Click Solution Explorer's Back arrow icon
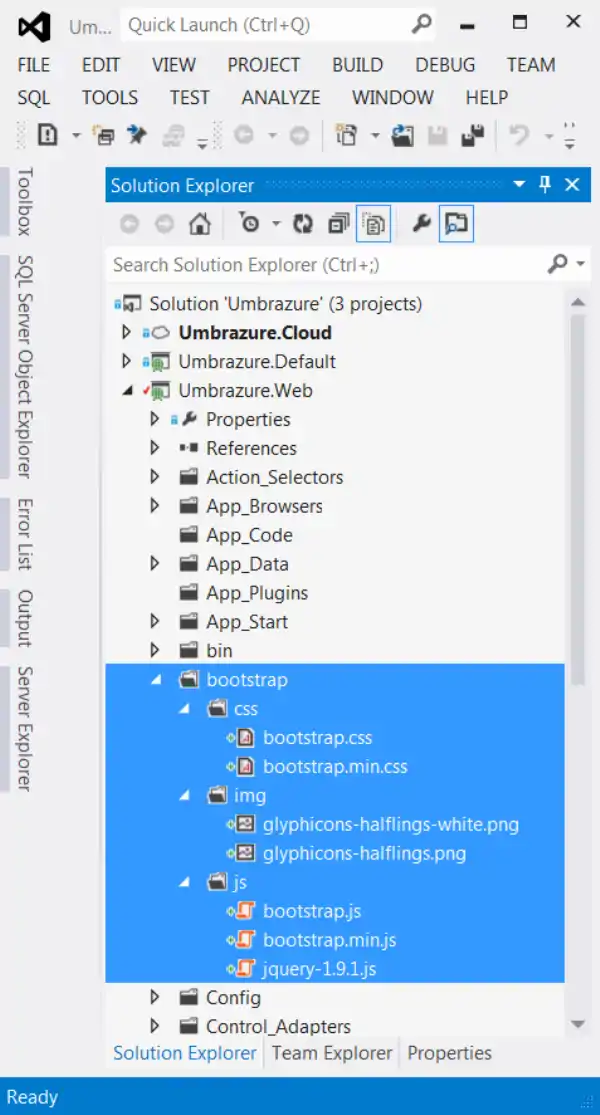The image size is (600, 1115). [x=129, y=225]
